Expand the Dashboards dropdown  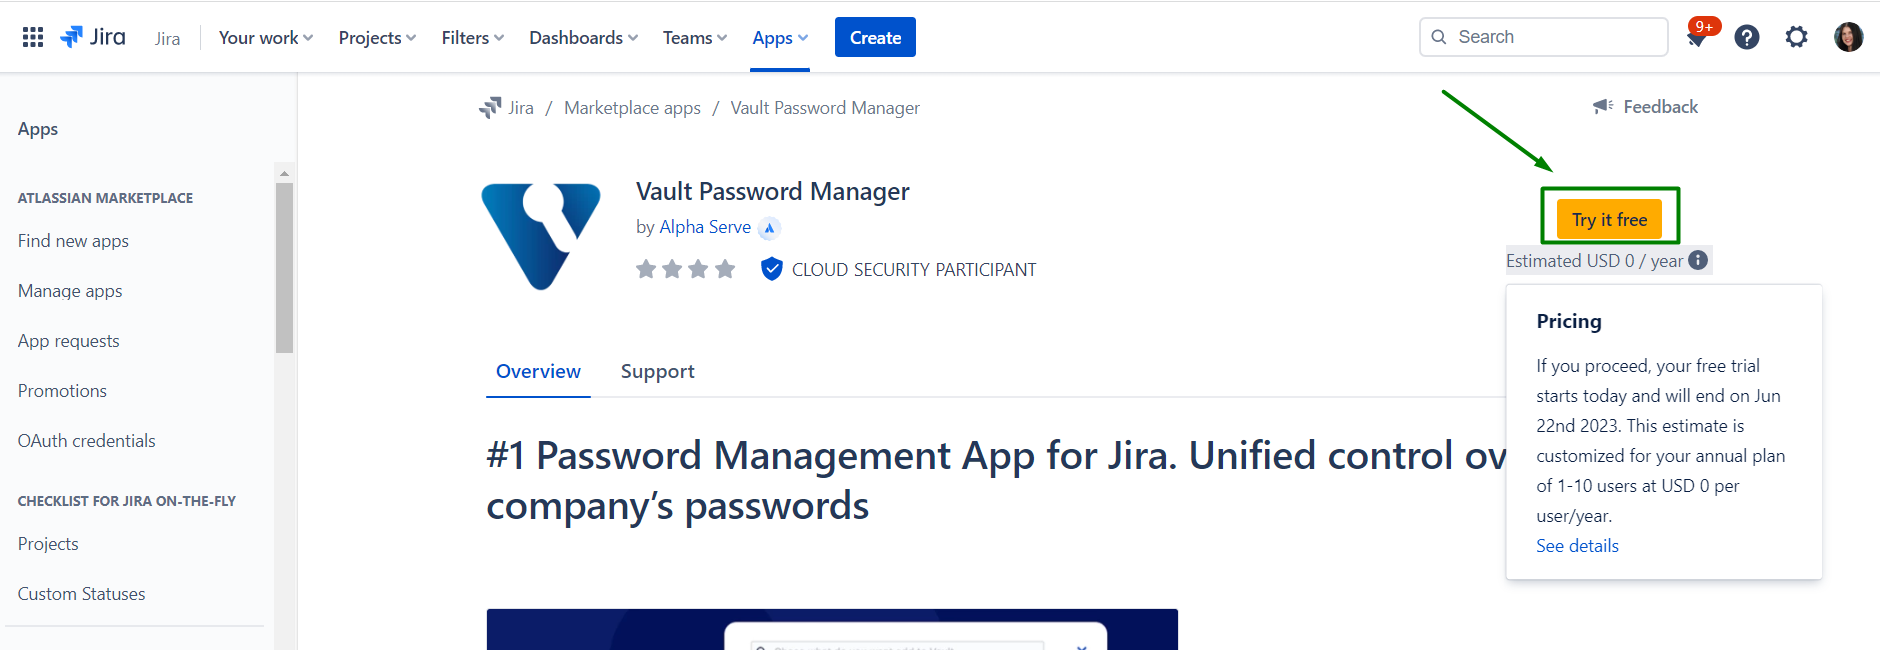pyautogui.click(x=583, y=37)
